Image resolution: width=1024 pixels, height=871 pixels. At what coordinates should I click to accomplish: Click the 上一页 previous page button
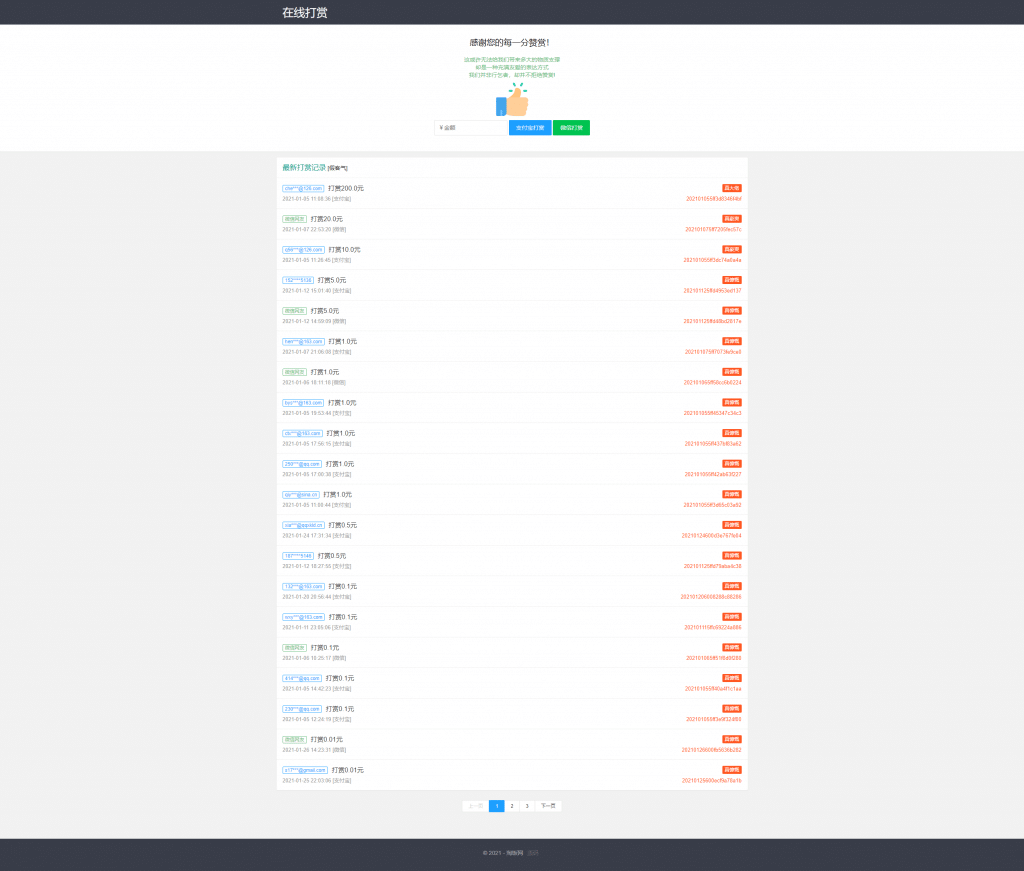[475, 806]
